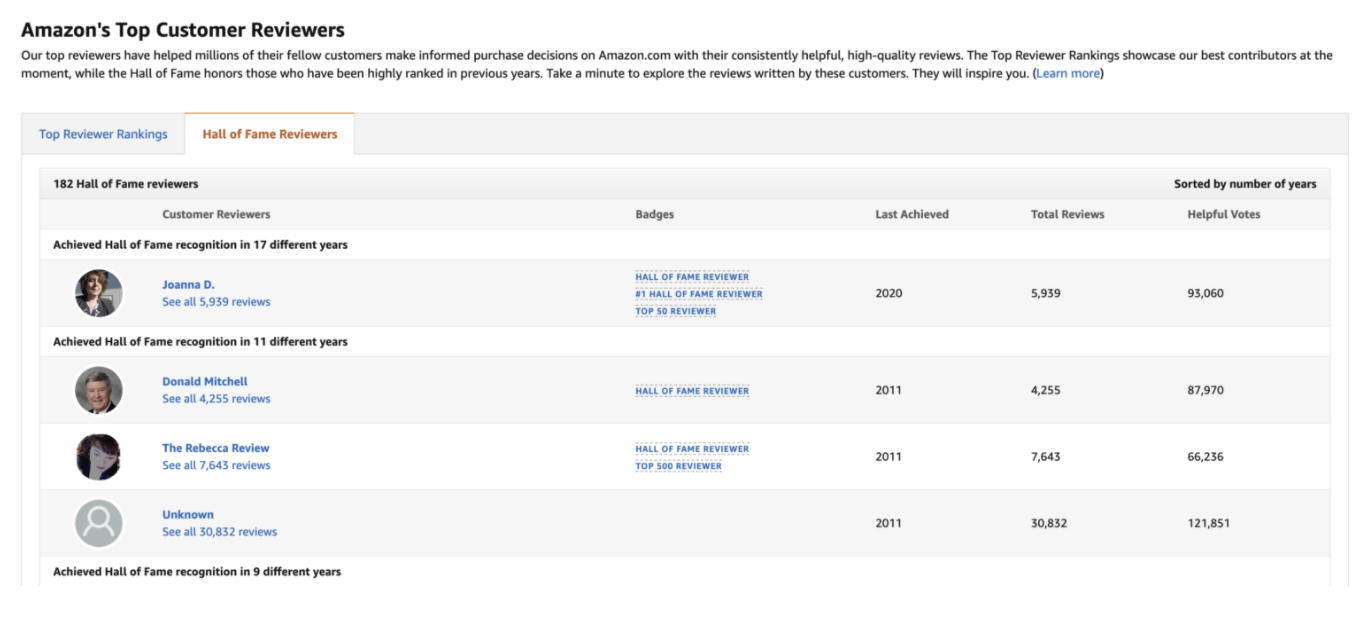Image resolution: width=1366 pixels, height=620 pixels.
Task: Open The Rebecca Review name link
Action: 216,448
